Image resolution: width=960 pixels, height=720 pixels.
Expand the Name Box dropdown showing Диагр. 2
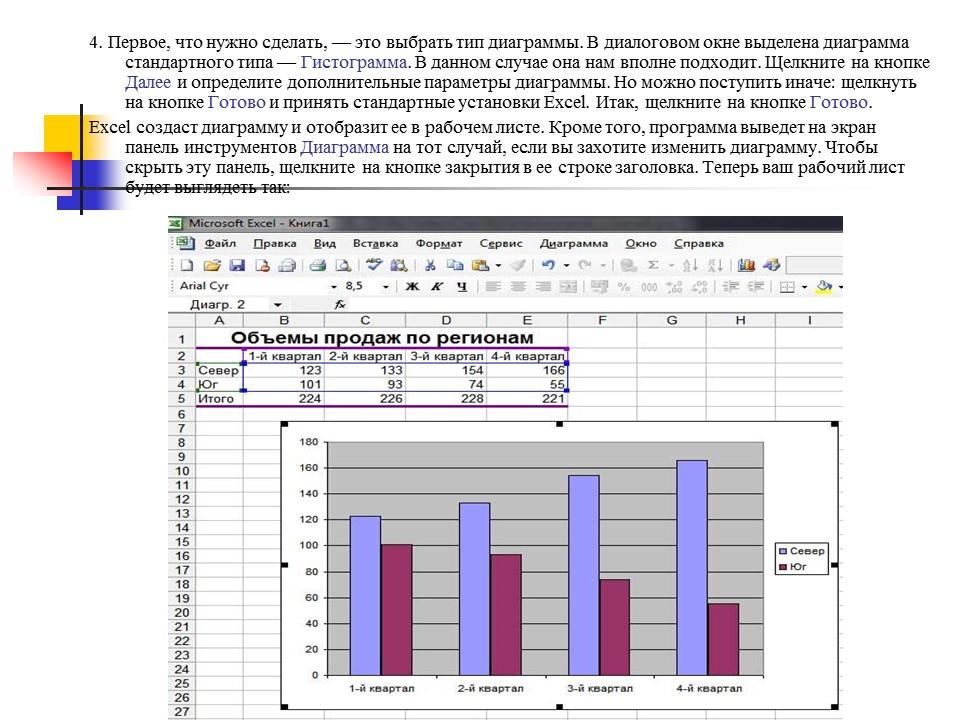[277, 306]
